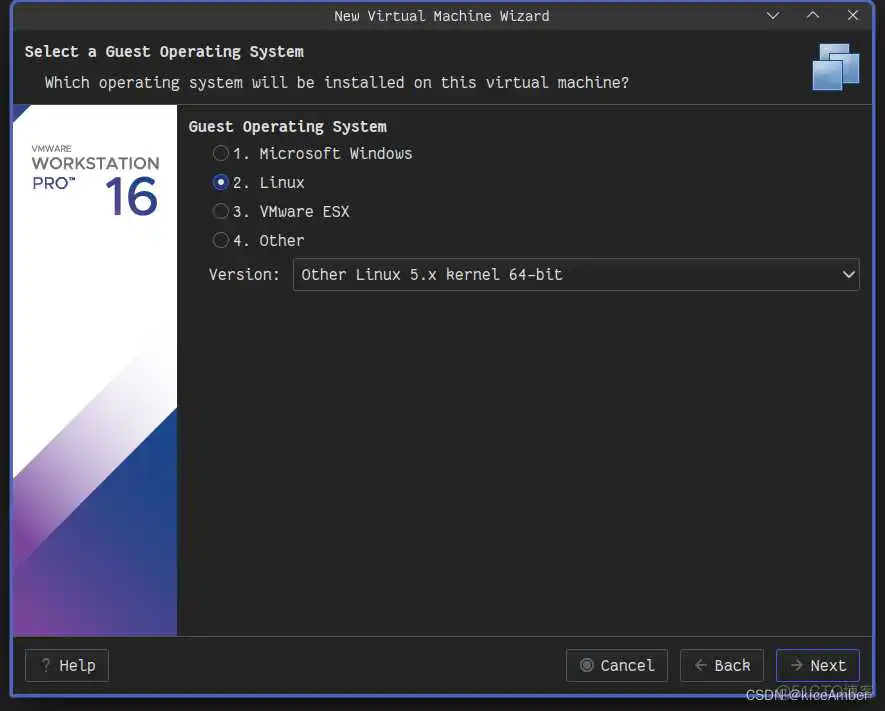Select the VMware ESX radio button
Image resolution: width=885 pixels, height=711 pixels.
point(220,211)
